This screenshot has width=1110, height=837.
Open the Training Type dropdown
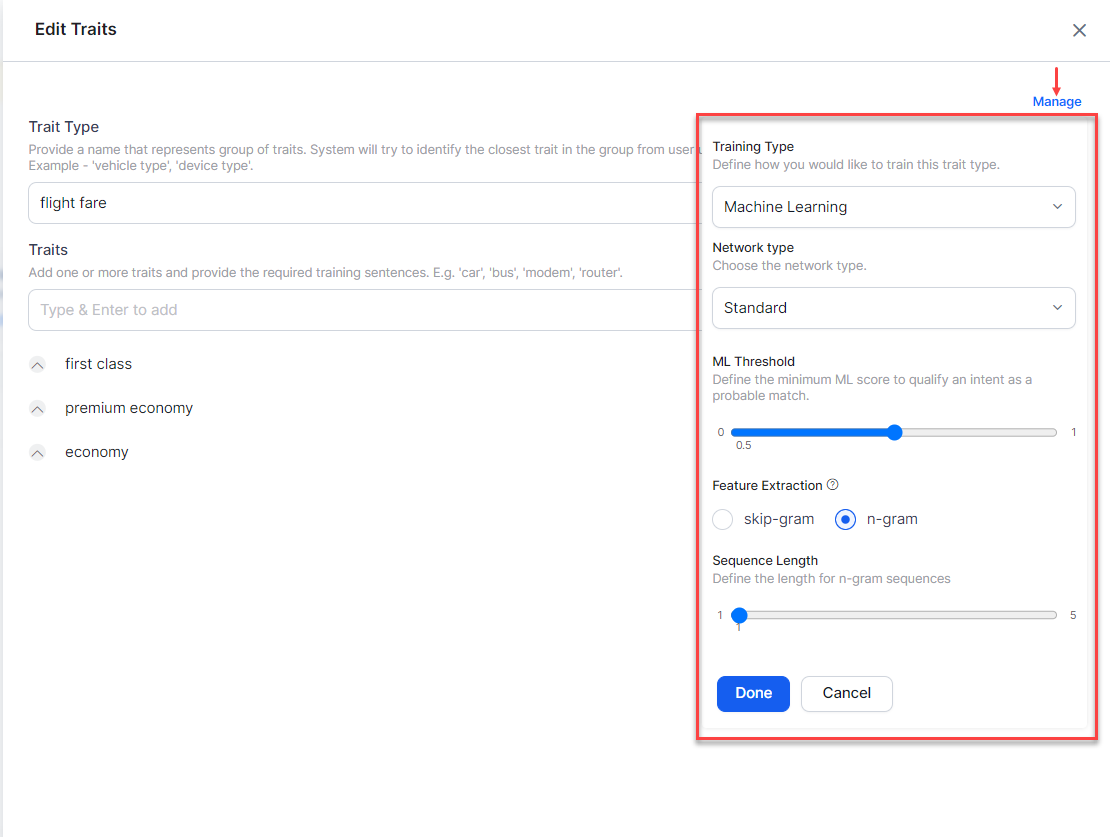893,207
